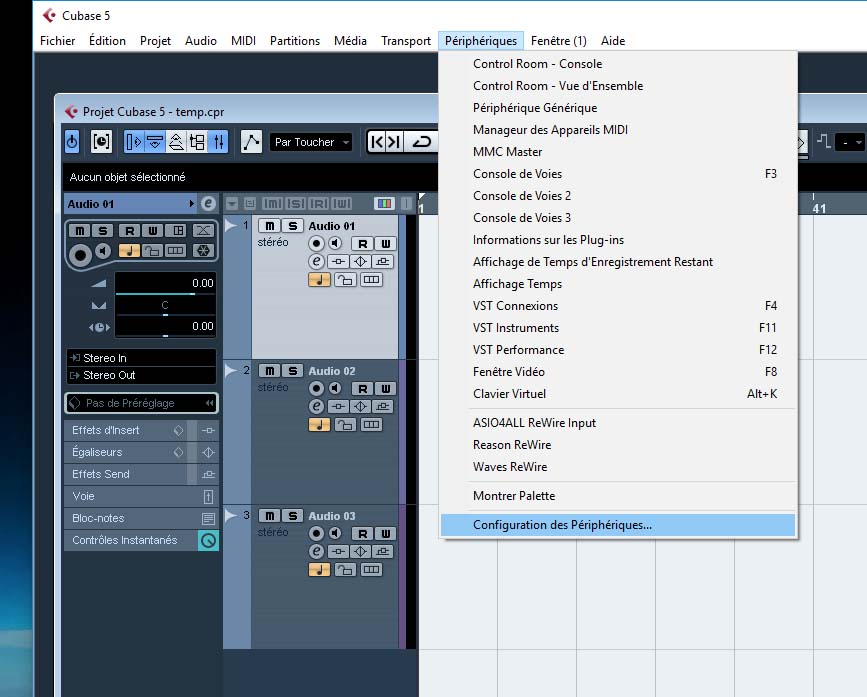Expand the Effets d'Insert inspector section
The width and height of the screenshot is (867, 697).
106,430
